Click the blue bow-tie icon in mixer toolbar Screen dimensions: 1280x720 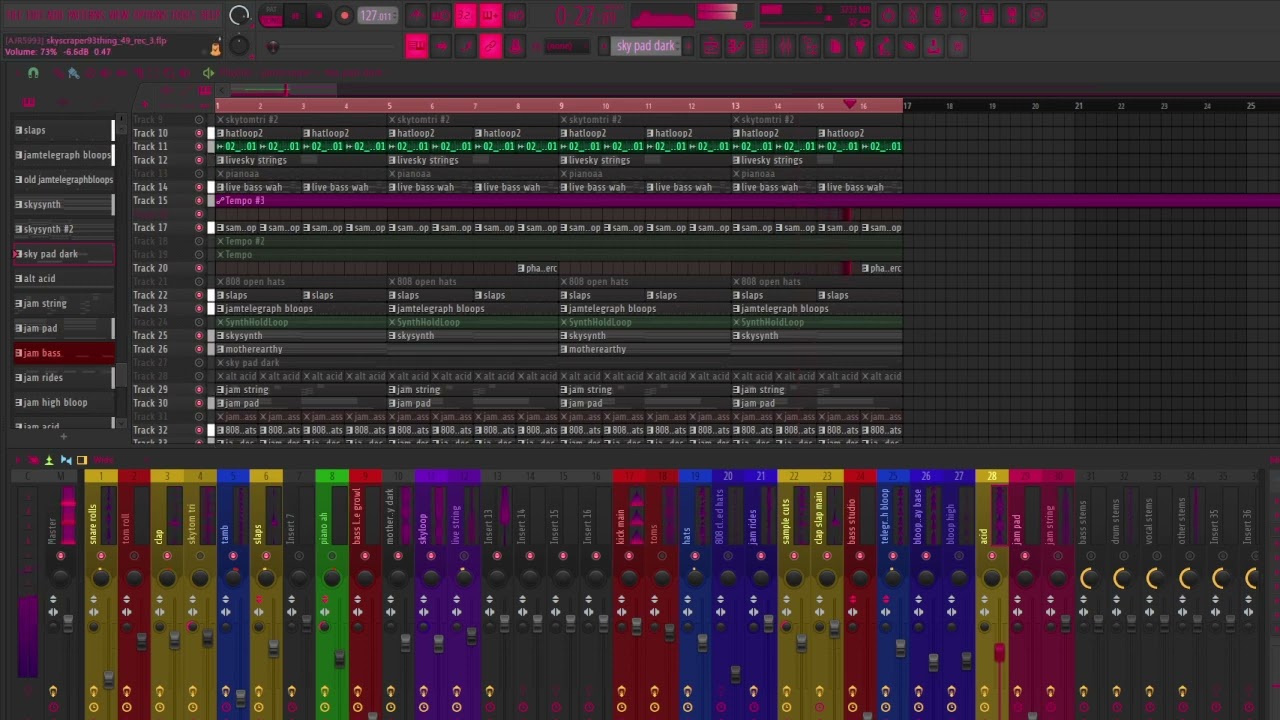tap(66, 460)
